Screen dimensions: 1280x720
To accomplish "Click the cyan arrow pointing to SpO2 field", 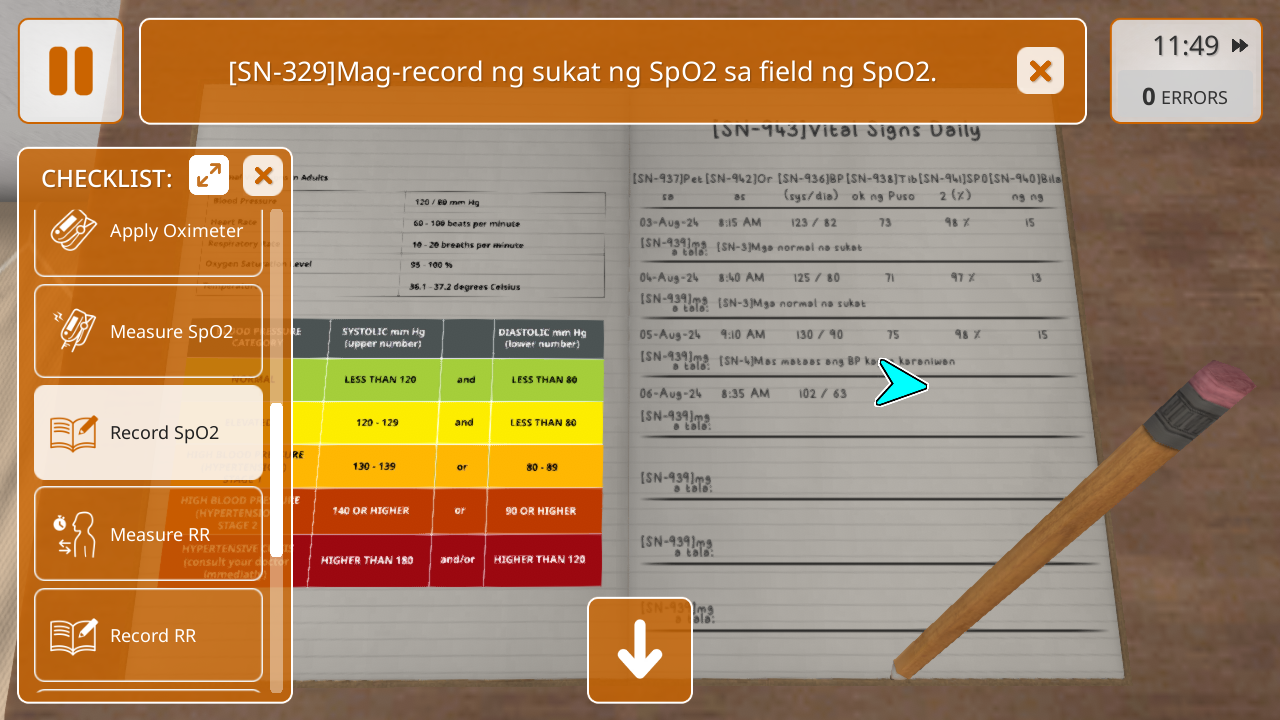I will [900, 384].
